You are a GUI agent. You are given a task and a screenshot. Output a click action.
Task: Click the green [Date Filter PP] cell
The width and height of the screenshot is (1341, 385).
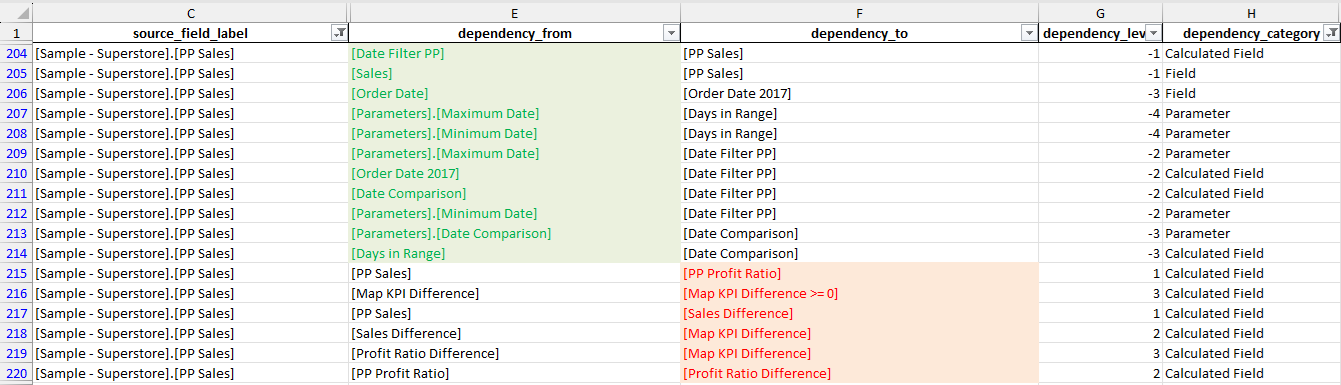click(x=514, y=54)
